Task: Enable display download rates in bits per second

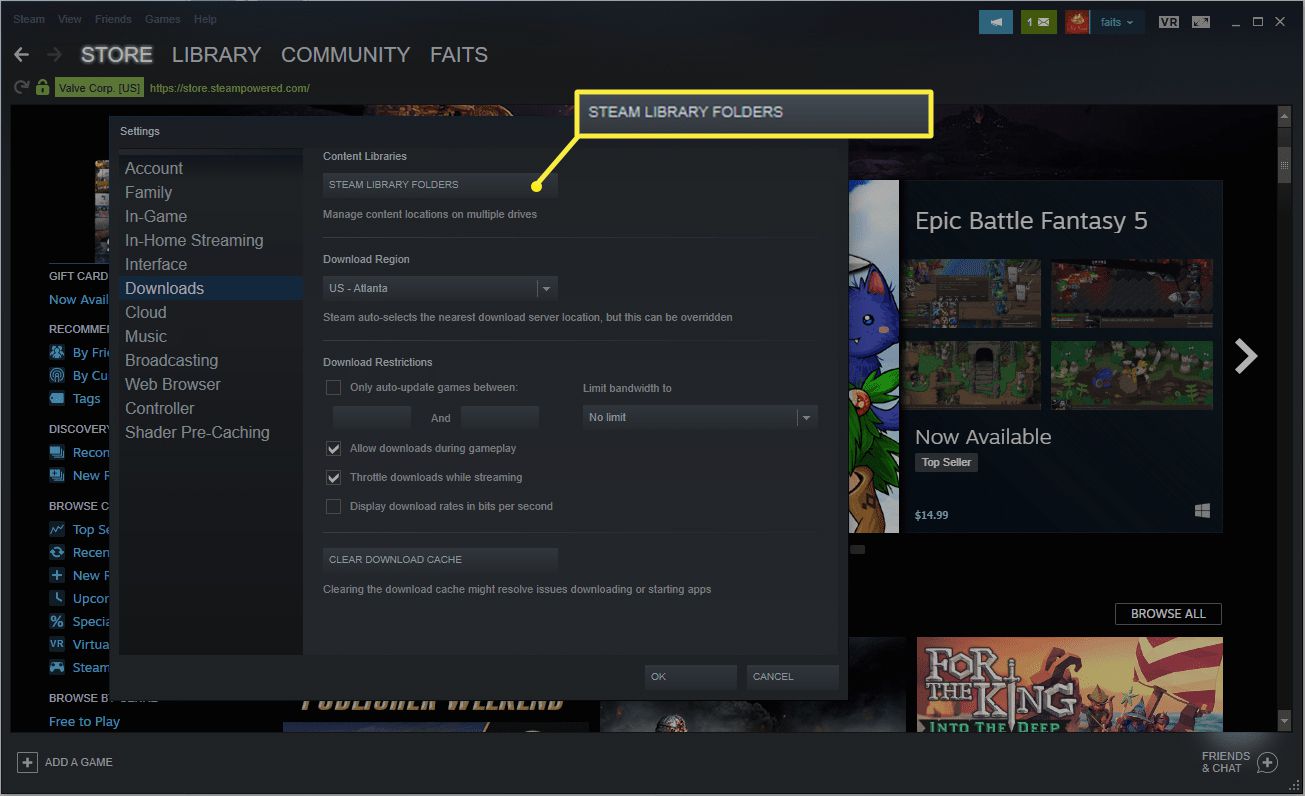Action: (x=334, y=506)
